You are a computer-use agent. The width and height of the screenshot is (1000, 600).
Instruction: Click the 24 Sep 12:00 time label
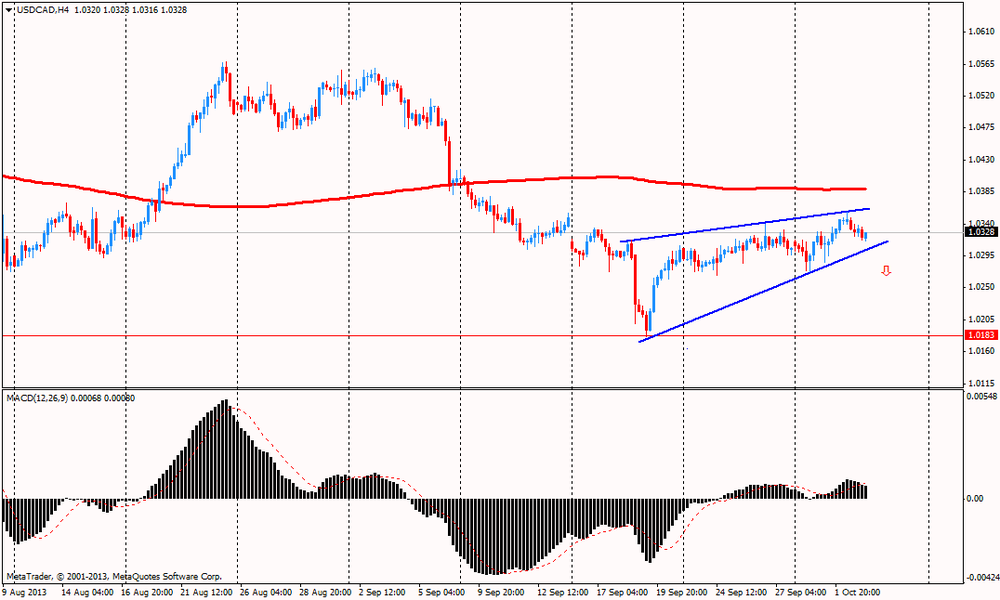[742, 592]
